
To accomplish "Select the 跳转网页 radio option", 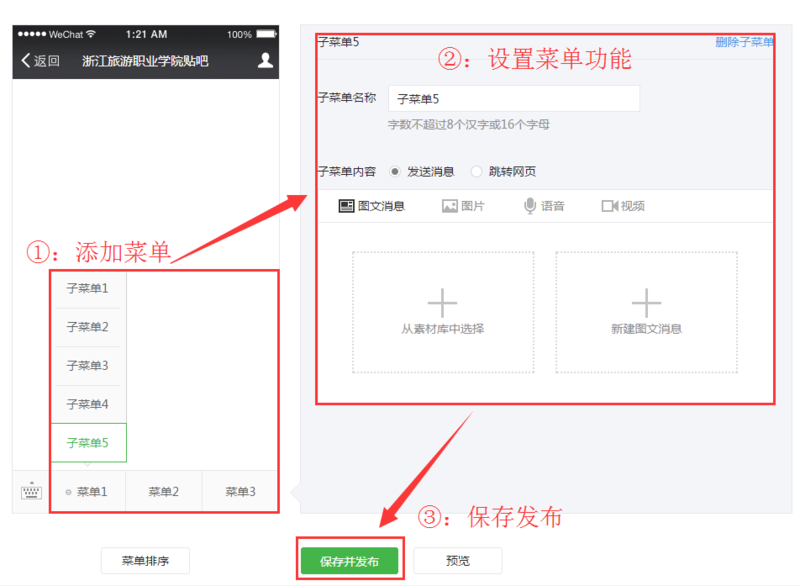I will (476, 172).
